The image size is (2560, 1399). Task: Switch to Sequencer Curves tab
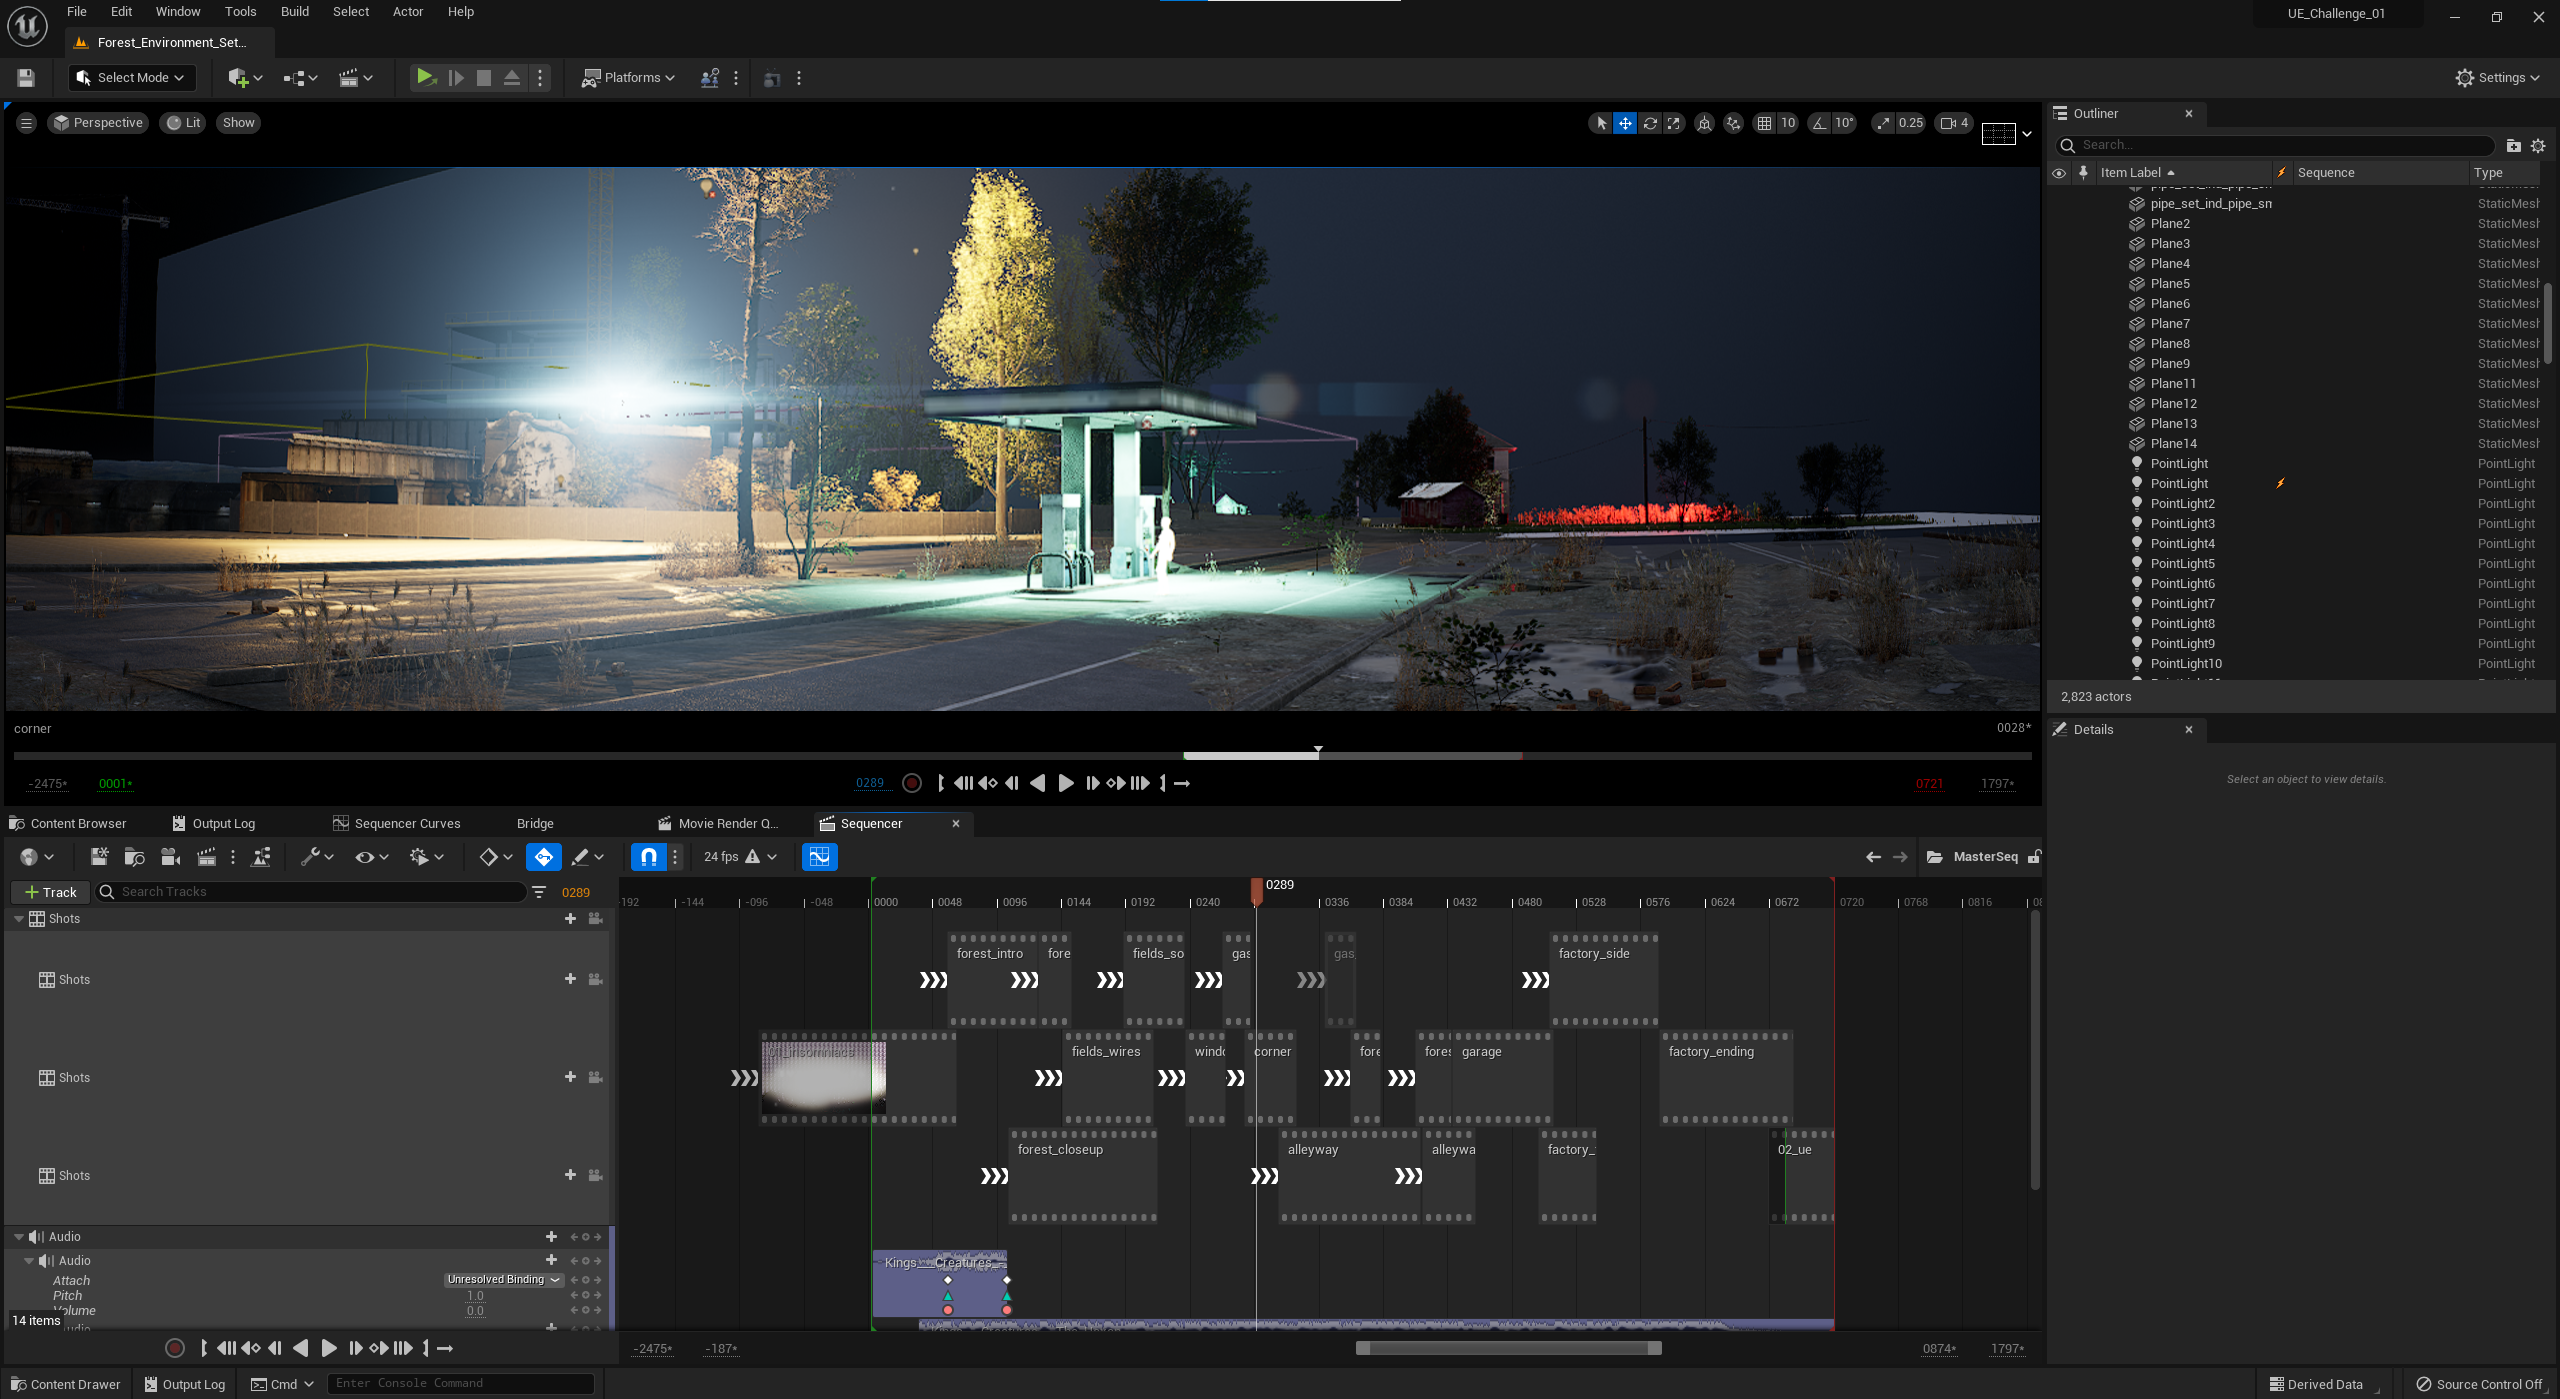pyautogui.click(x=397, y=824)
